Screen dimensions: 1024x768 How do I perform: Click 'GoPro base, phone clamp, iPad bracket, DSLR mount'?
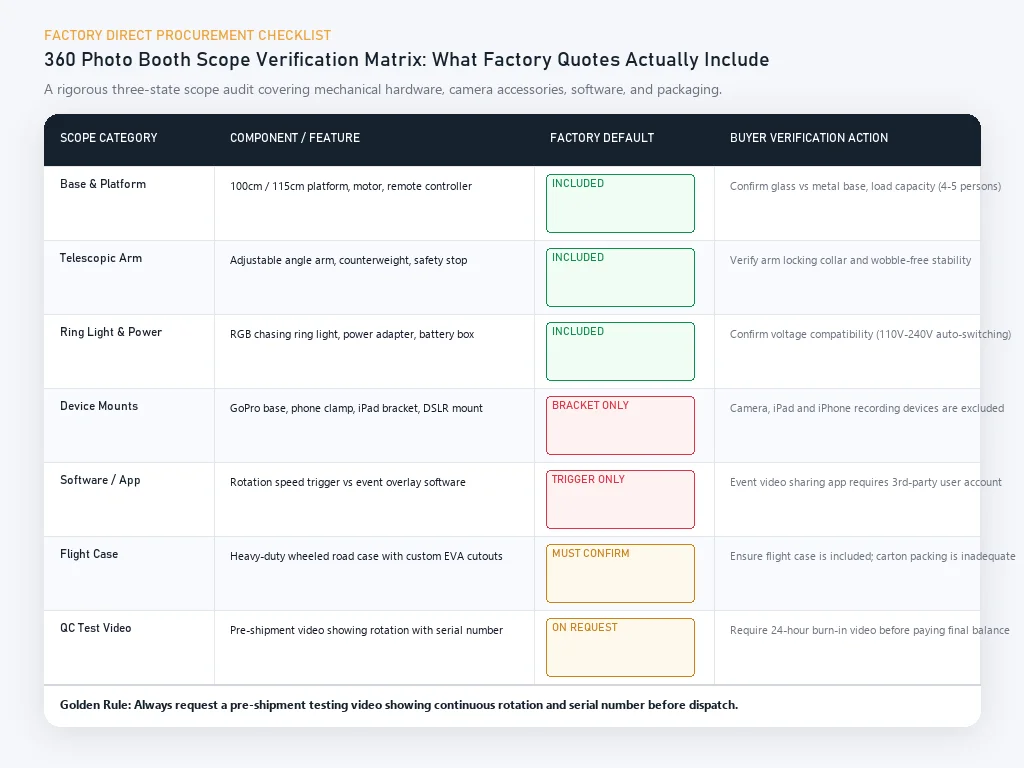click(357, 408)
